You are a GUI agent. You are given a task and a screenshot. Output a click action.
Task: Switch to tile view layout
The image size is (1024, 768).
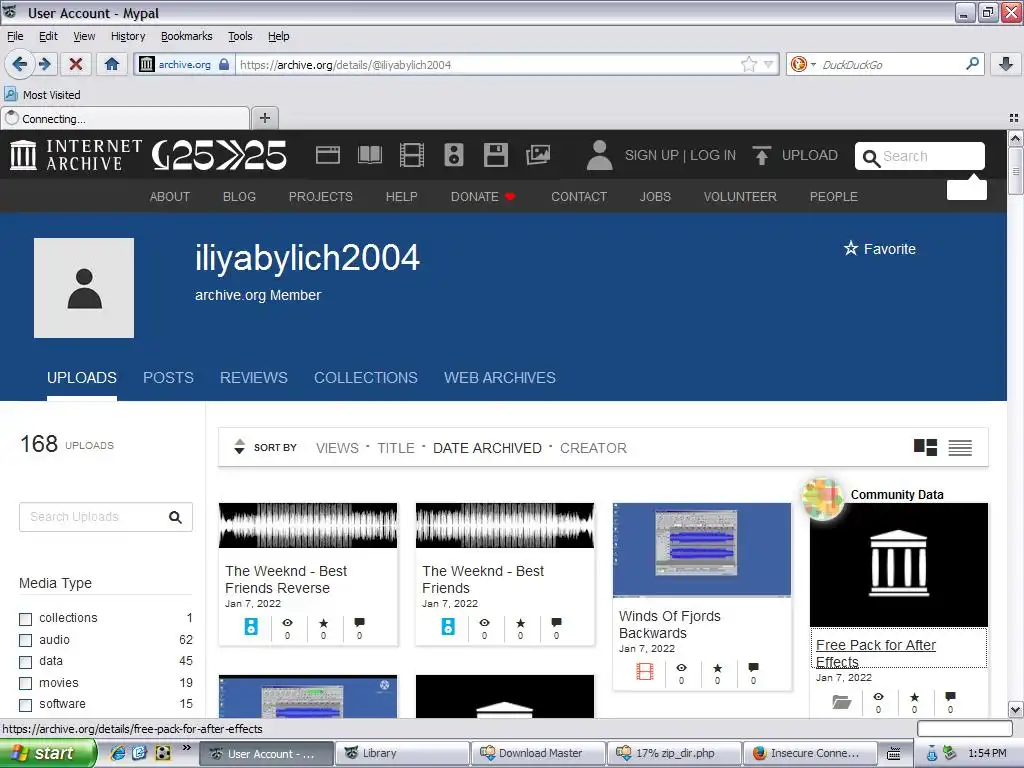point(925,447)
